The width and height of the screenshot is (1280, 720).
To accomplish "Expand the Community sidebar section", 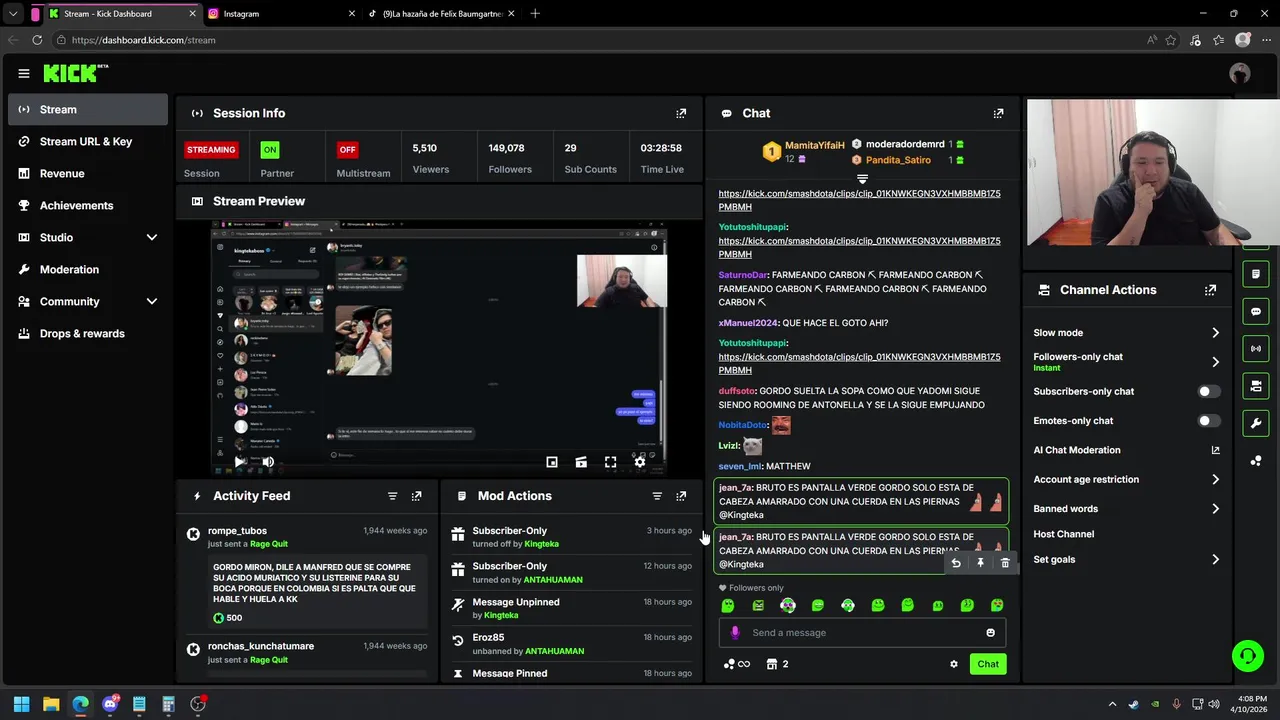I will tap(152, 302).
